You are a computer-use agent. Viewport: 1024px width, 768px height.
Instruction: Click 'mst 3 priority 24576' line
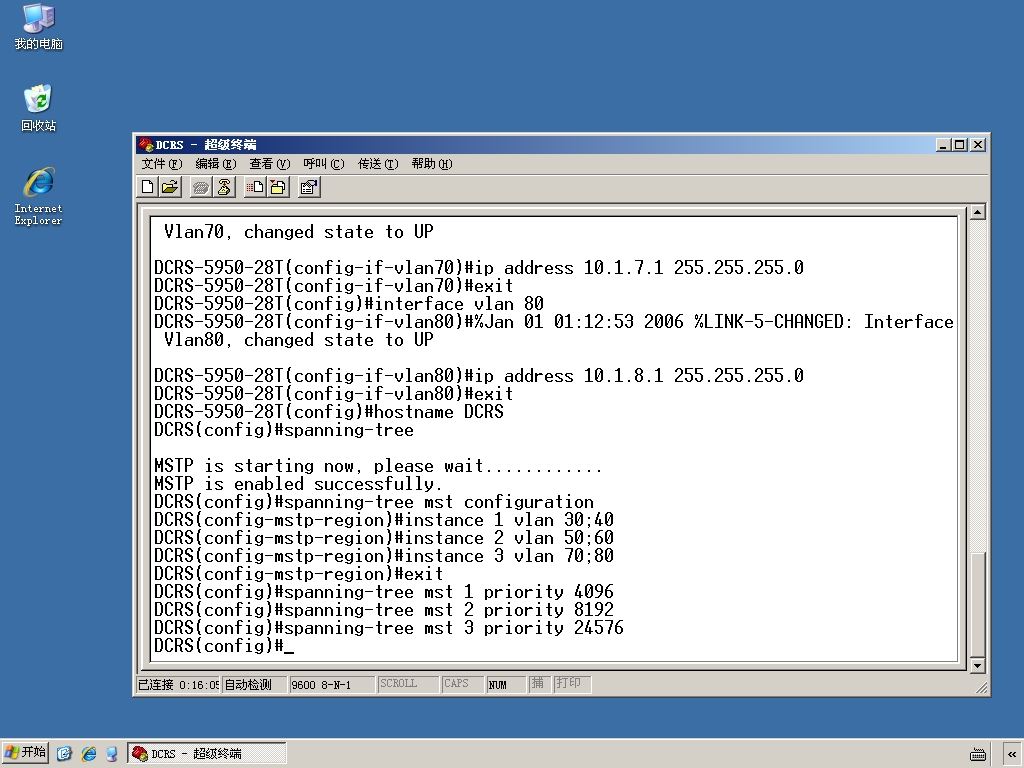pyautogui.click(x=389, y=628)
